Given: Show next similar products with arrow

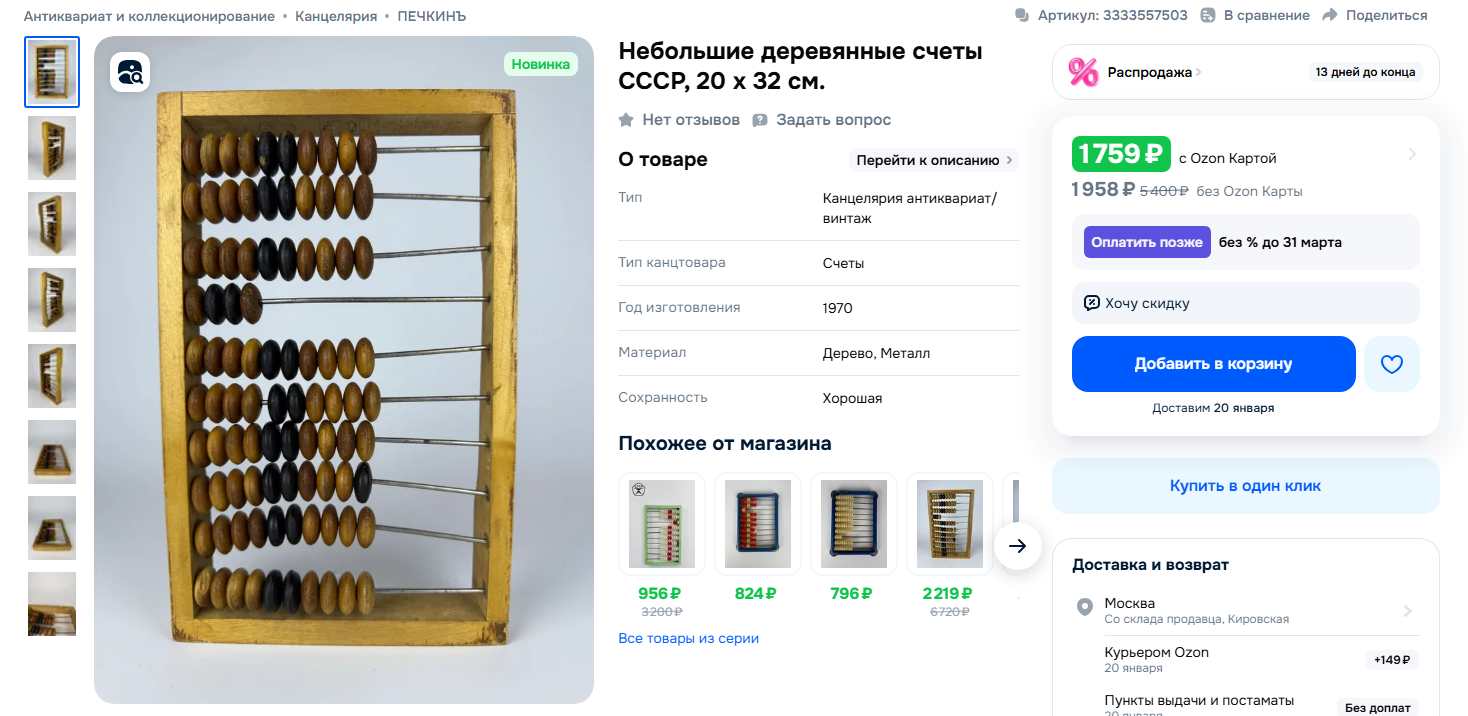Looking at the screenshot, I should tap(1018, 546).
